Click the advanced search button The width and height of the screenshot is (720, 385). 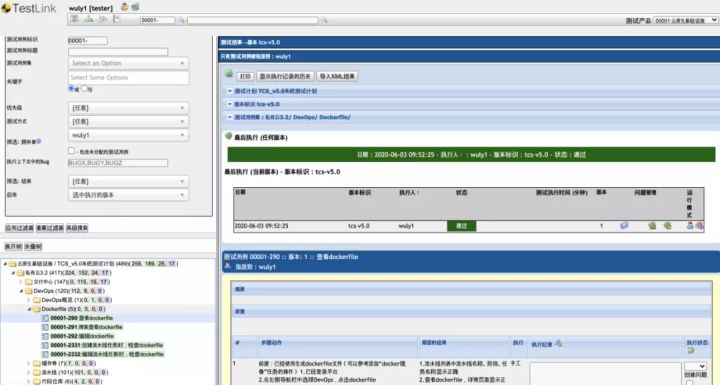(77, 228)
